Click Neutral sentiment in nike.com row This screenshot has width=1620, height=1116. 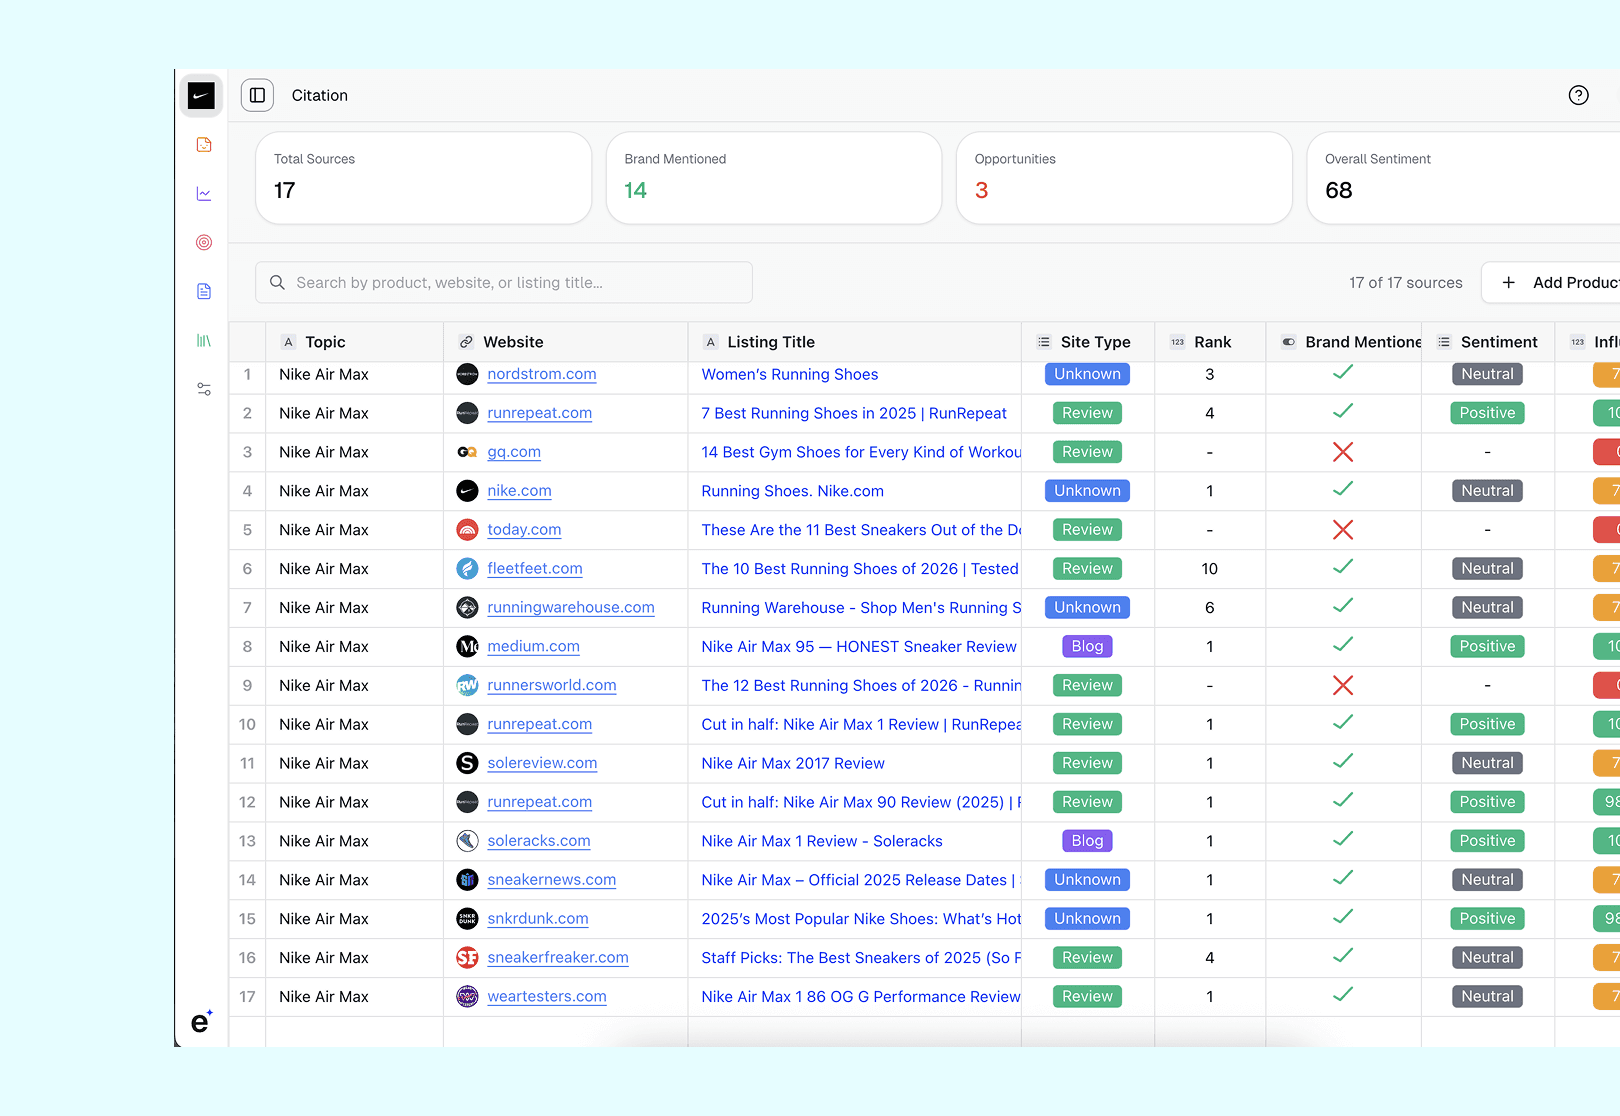1487,491
